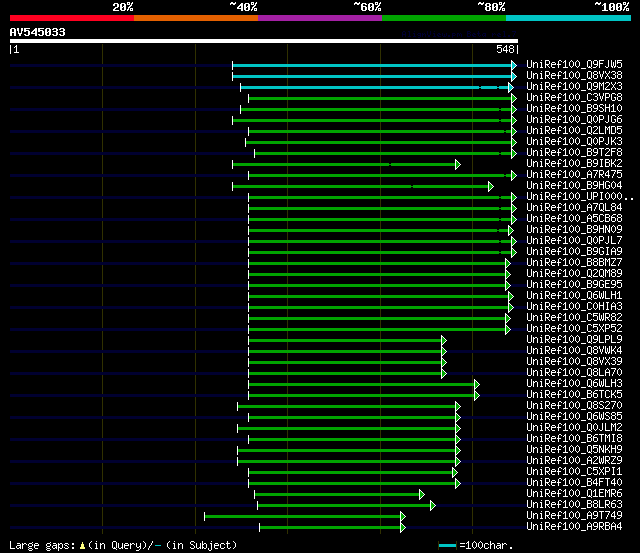Select the UniRef100_A7QL84 label
This screenshot has width=640, height=553.
[x=574, y=207]
